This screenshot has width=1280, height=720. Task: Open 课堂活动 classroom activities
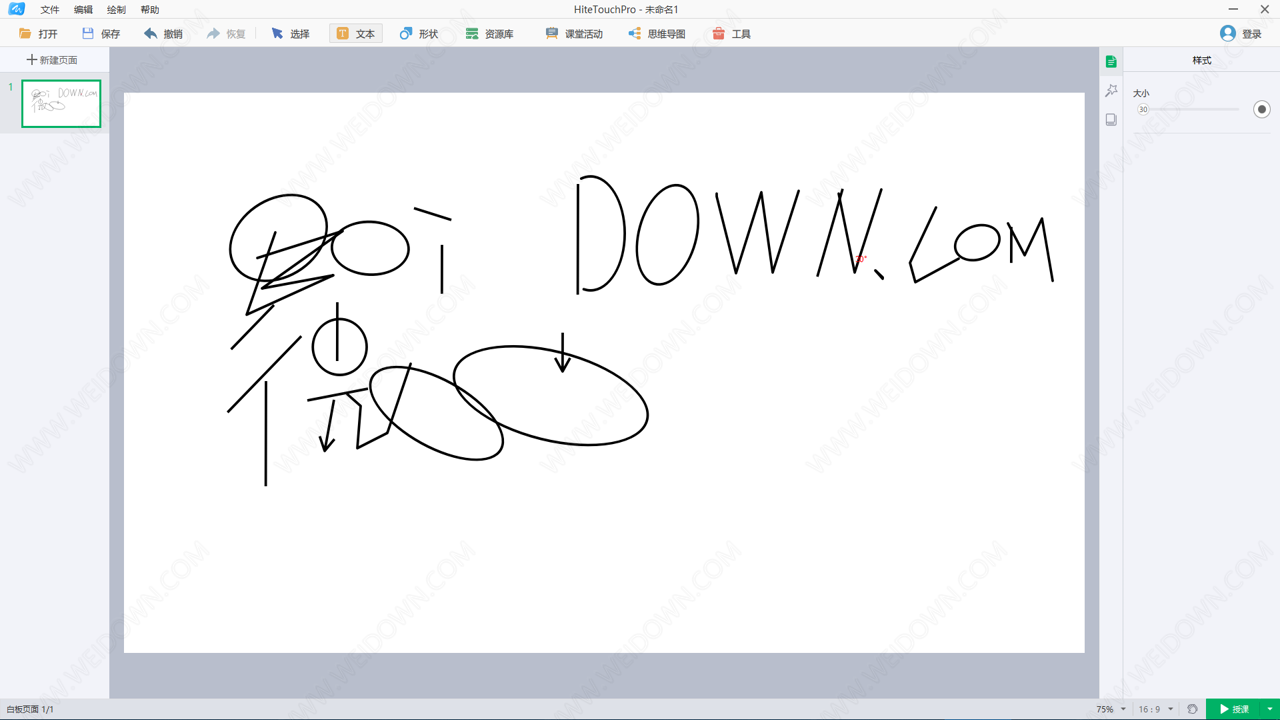click(x=574, y=34)
